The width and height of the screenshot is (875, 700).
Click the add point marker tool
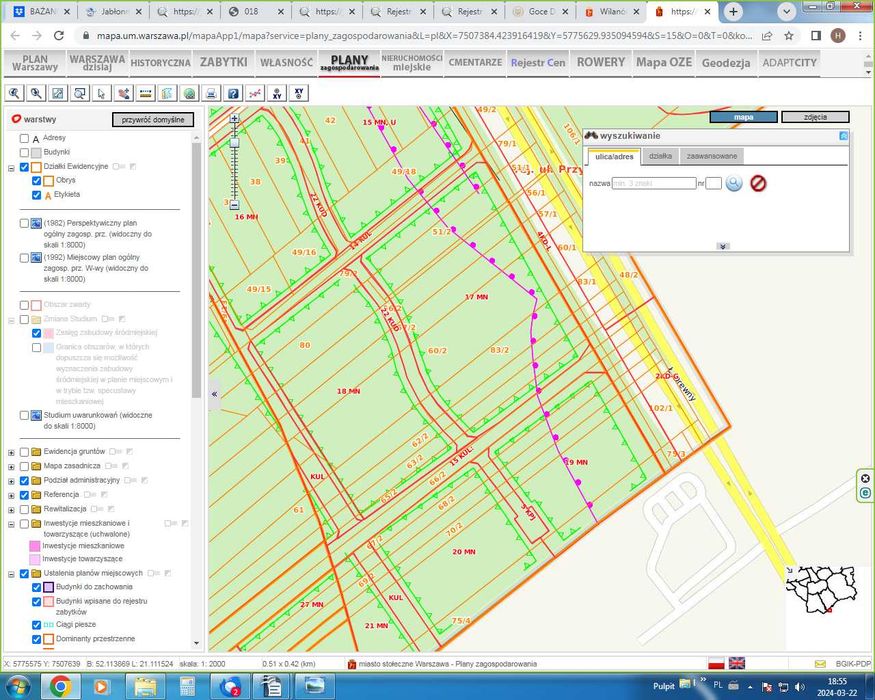coord(124,93)
